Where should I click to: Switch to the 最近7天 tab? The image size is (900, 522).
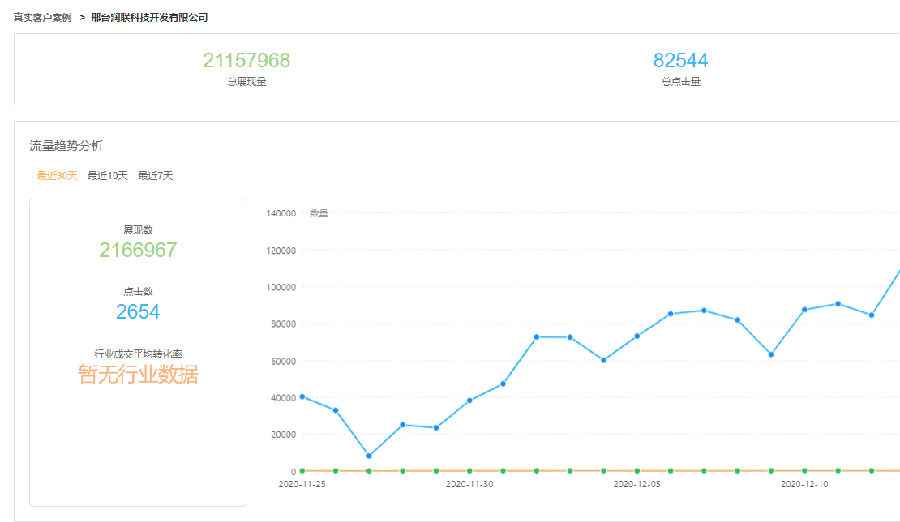[x=155, y=175]
